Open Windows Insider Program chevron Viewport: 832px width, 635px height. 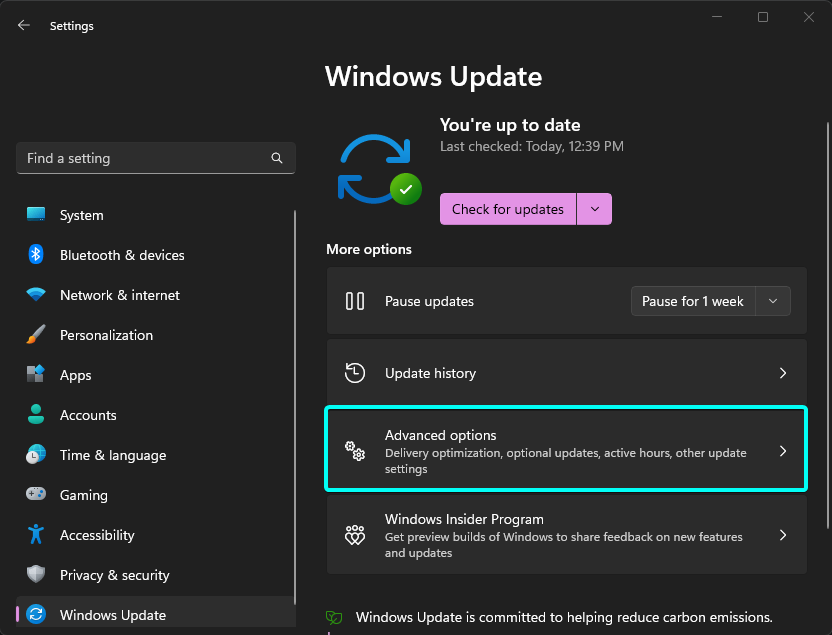click(x=783, y=535)
